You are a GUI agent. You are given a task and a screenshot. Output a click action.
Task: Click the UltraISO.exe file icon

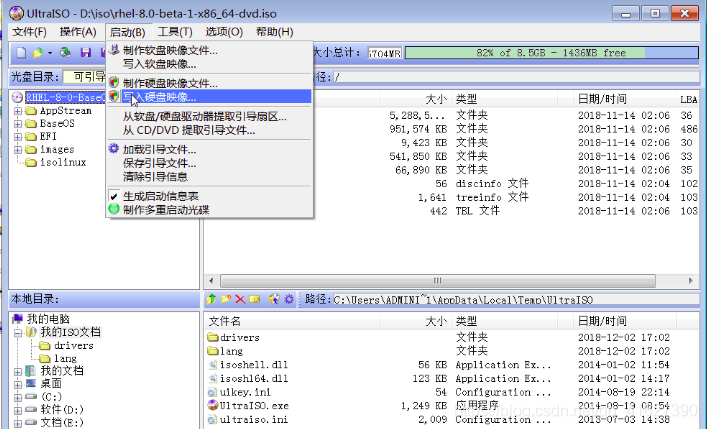coord(212,405)
